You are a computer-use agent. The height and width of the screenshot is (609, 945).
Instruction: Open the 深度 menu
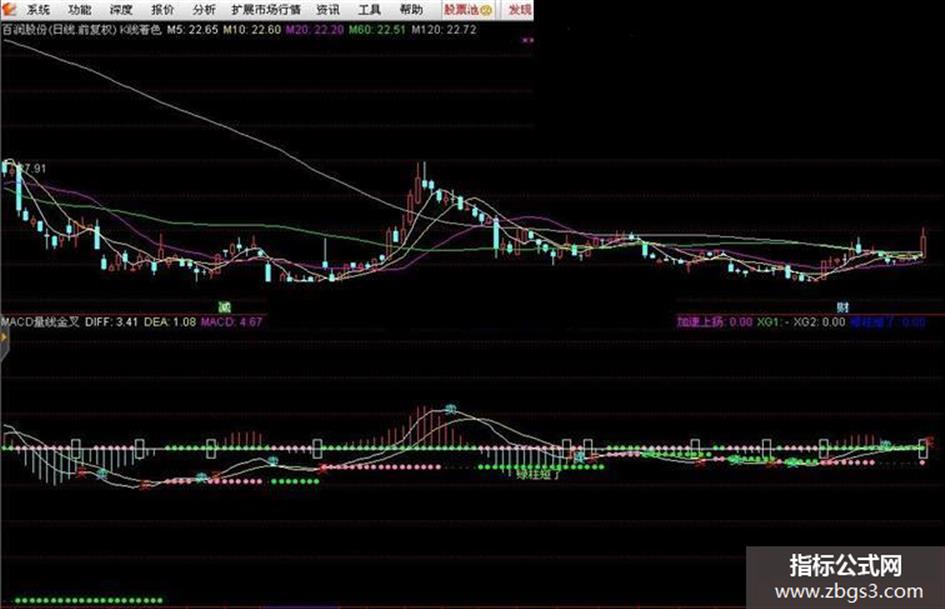(x=121, y=10)
